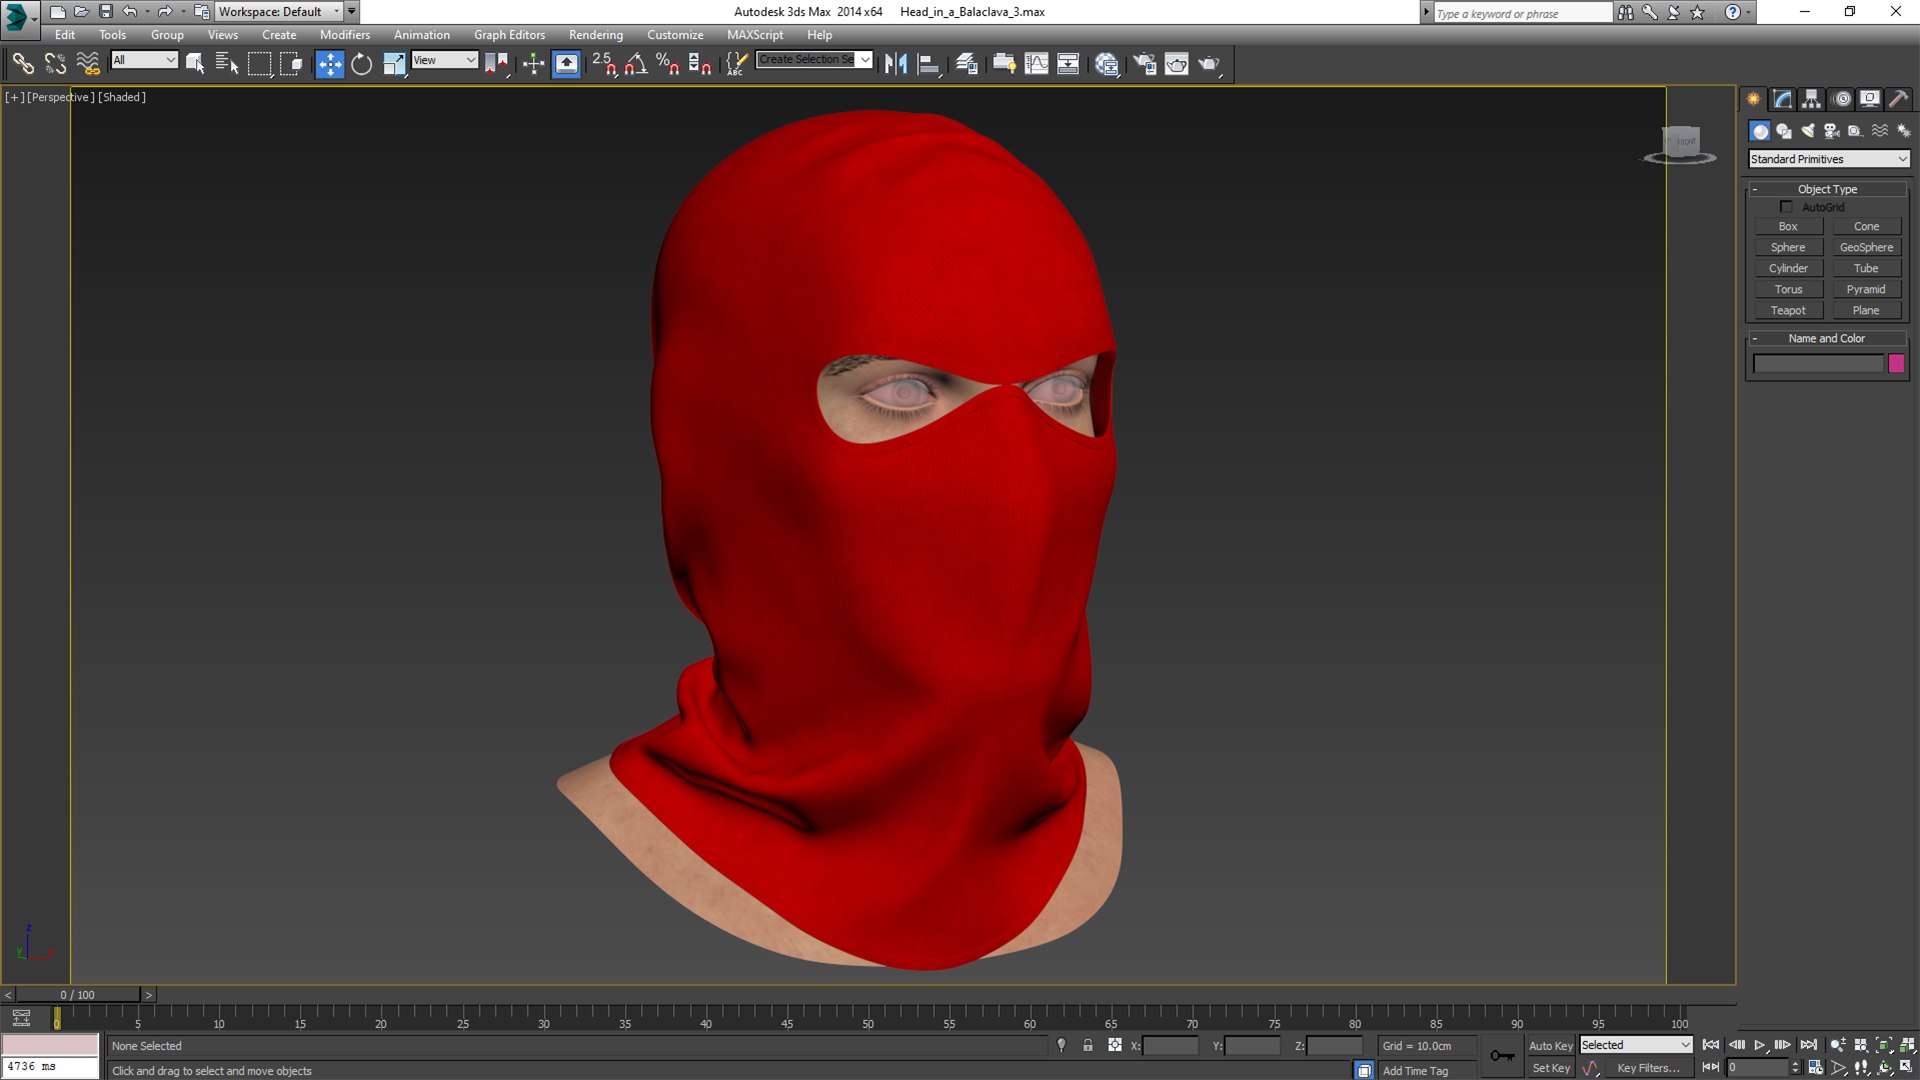Open the Material Editor
Screen dimensions: 1920x1080
(x=1106, y=64)
